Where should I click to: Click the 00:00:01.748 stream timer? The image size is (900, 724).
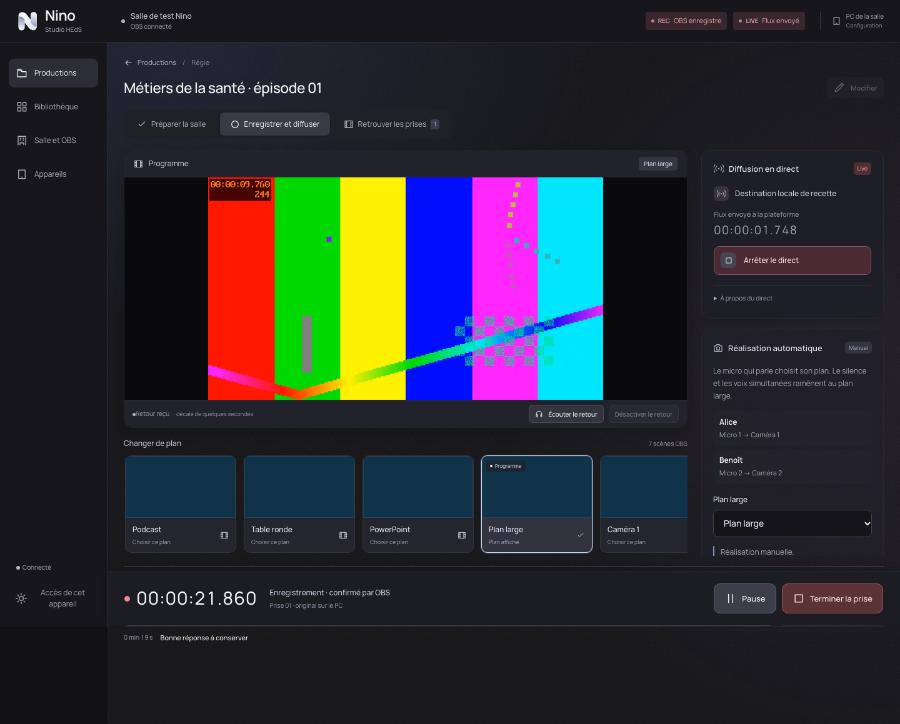coord(755,230)
